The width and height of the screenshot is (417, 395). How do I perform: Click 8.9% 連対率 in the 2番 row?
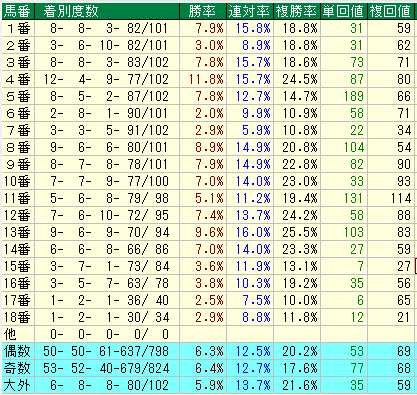pos(256,45)
